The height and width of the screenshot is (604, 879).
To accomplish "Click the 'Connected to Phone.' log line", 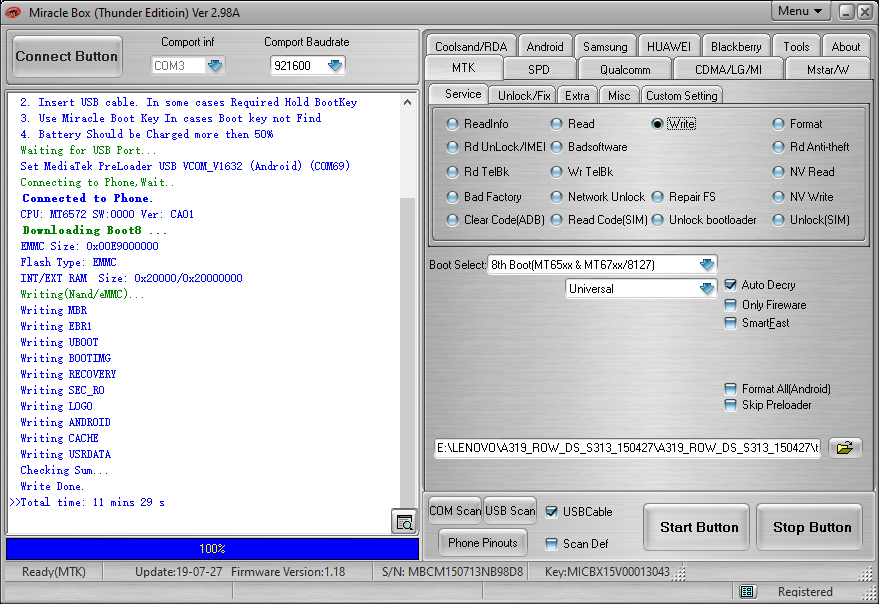I will [x=87, y=198].
